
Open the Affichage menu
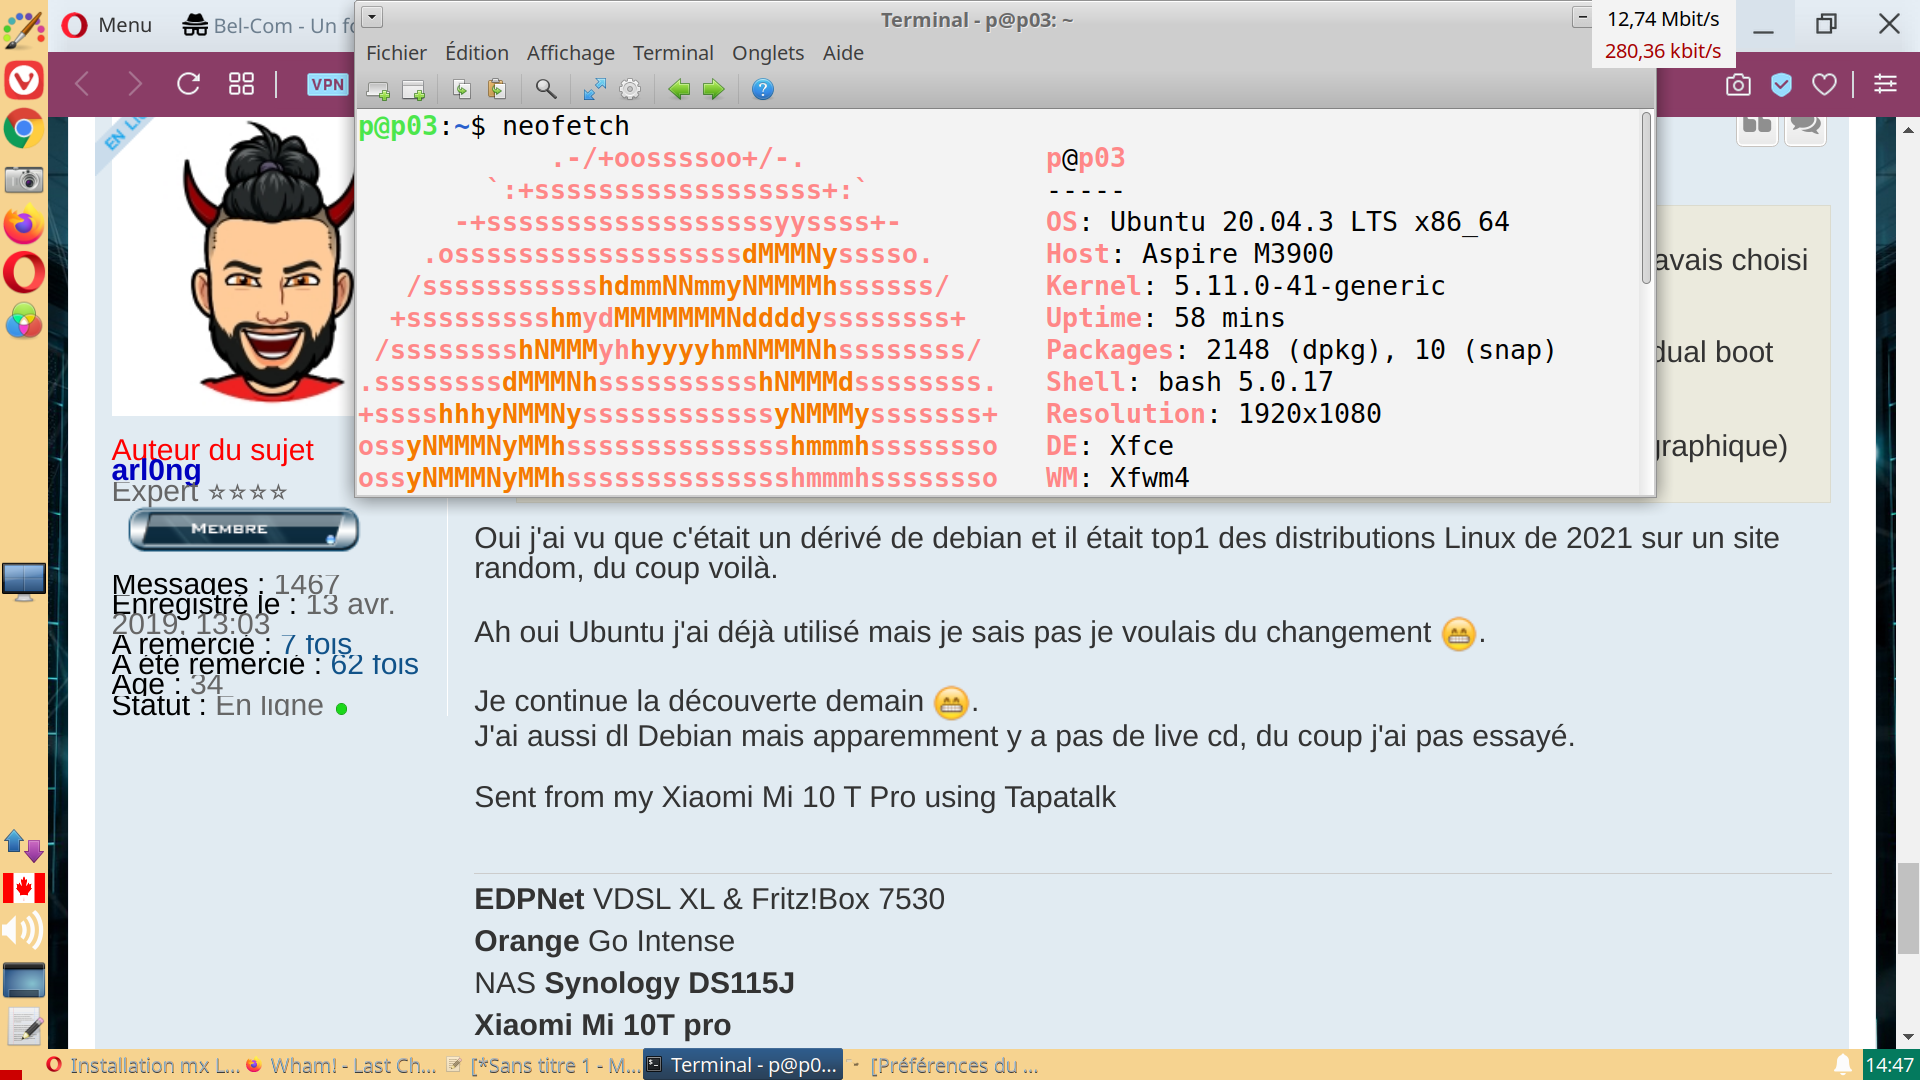point(570,53)
